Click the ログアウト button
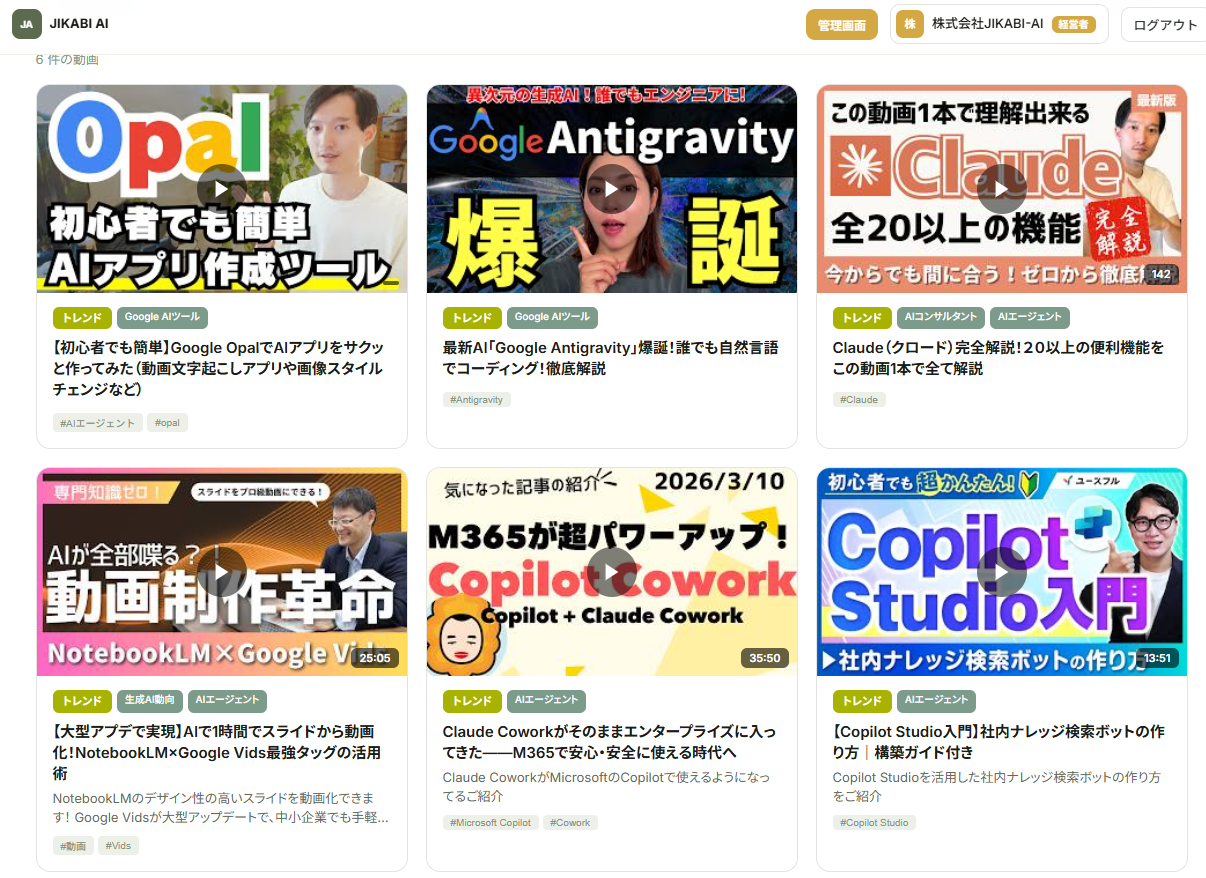 pos(1165,25)
